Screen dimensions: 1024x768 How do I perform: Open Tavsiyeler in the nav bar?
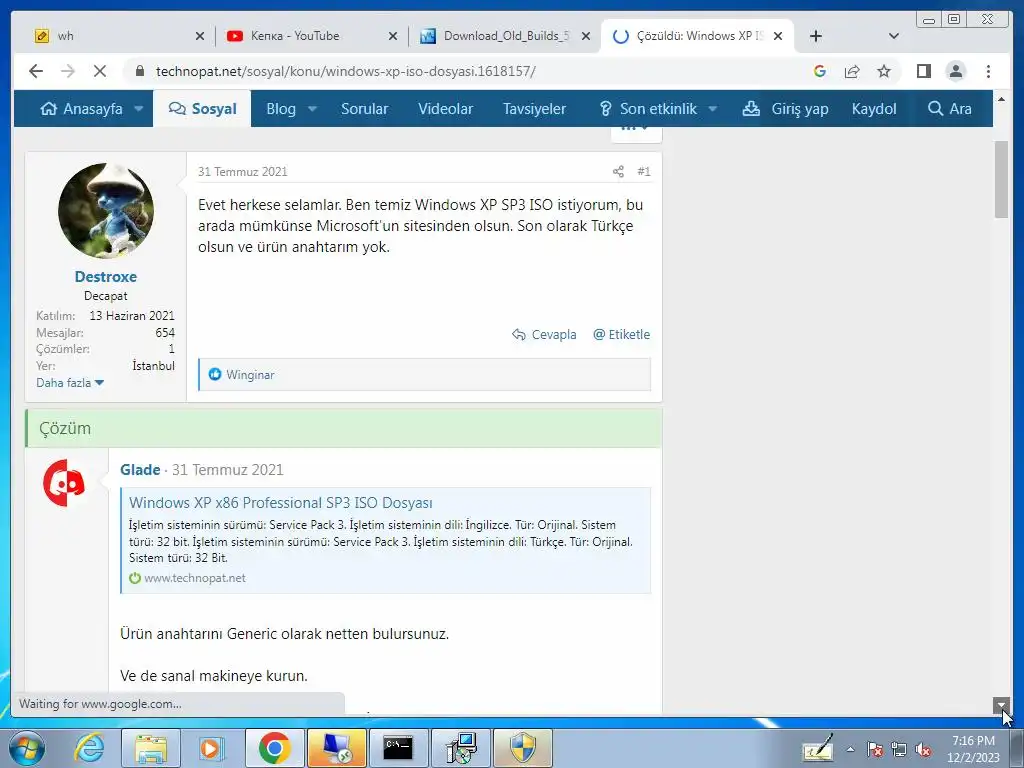point(534,109)
